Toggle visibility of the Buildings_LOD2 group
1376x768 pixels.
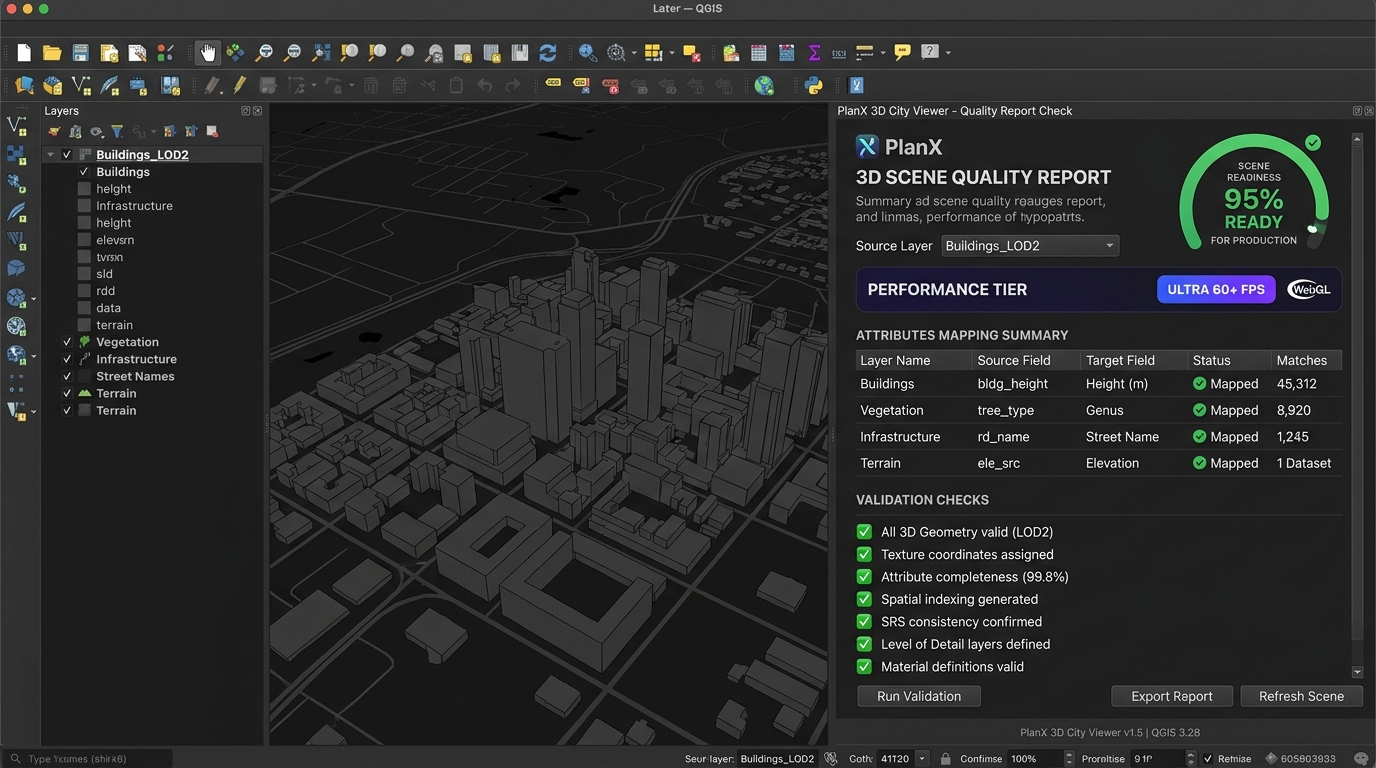tap(67, 155)
